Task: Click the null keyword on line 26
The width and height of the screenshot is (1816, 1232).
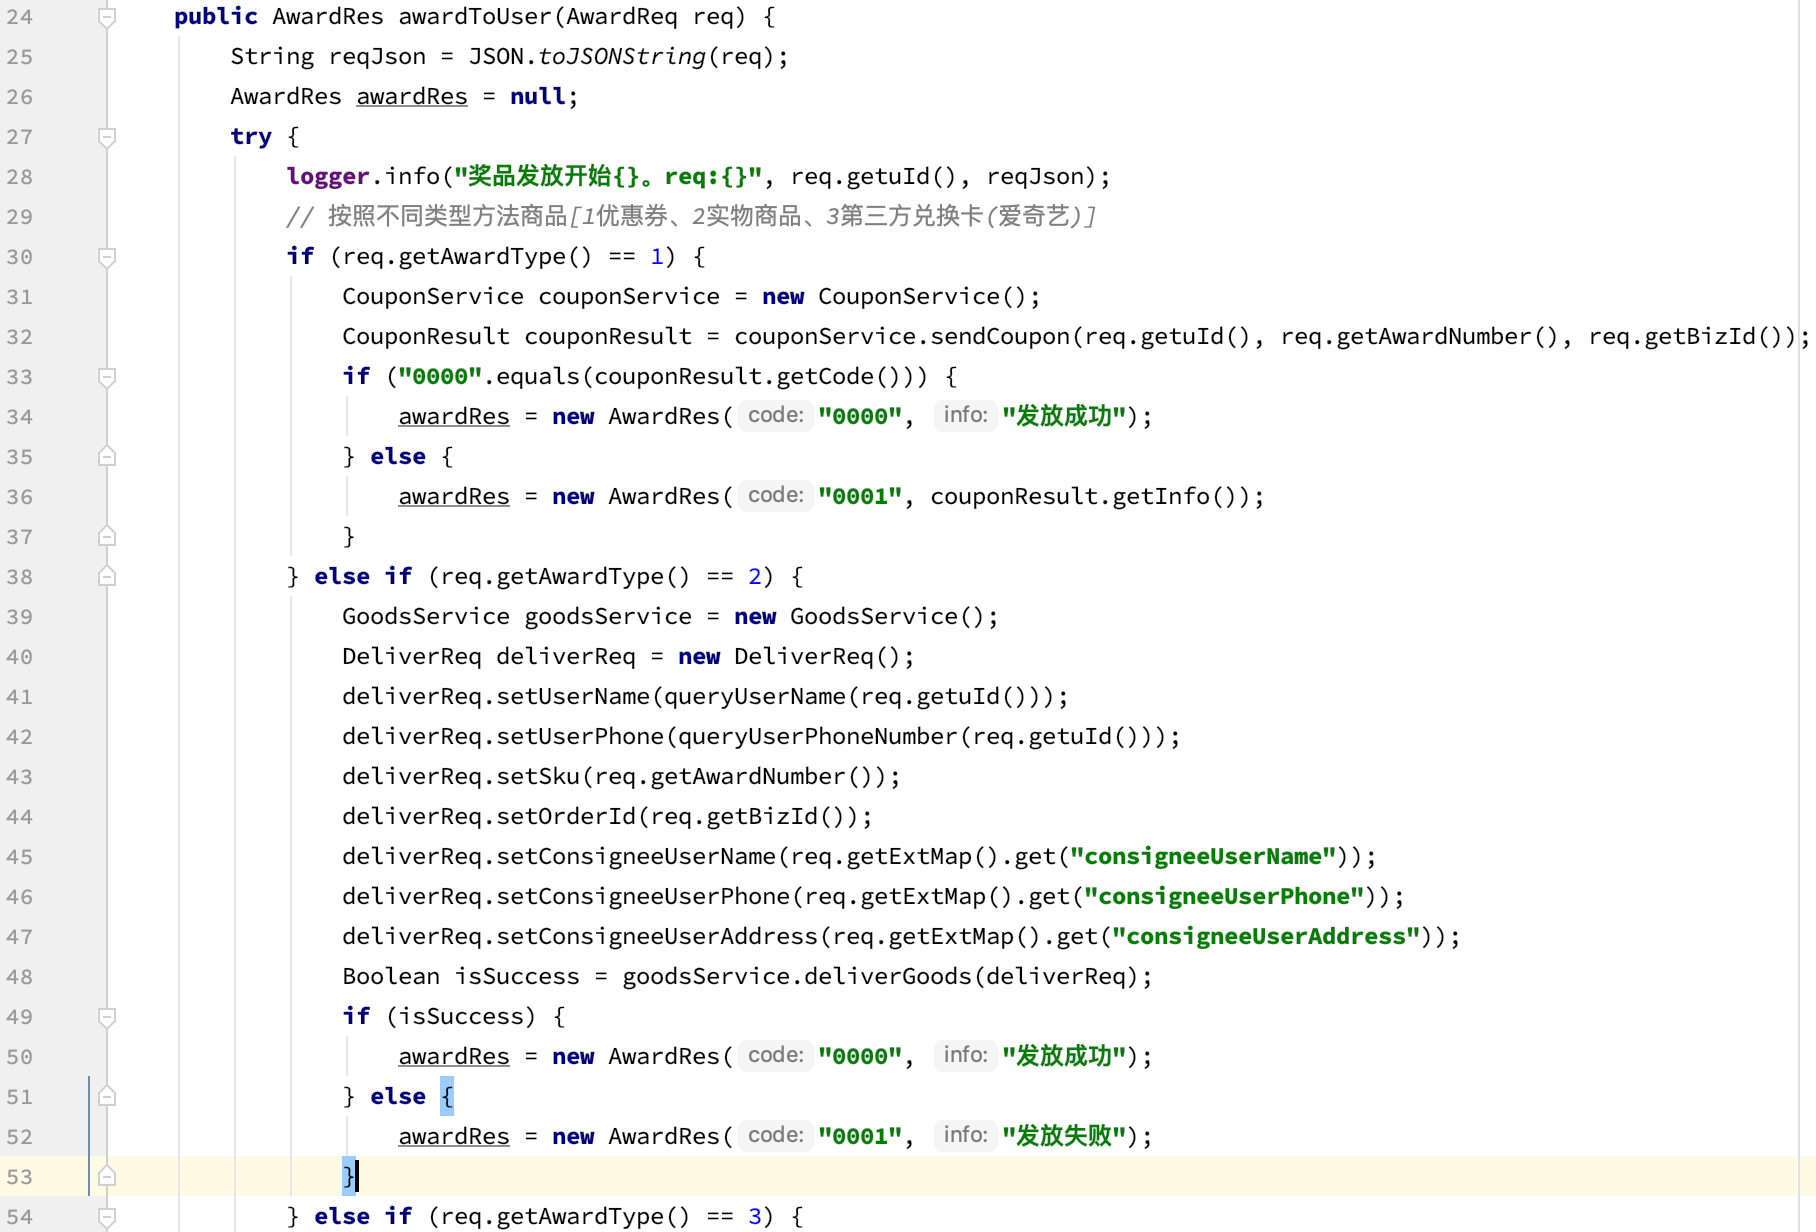Action: pos(538,97)
